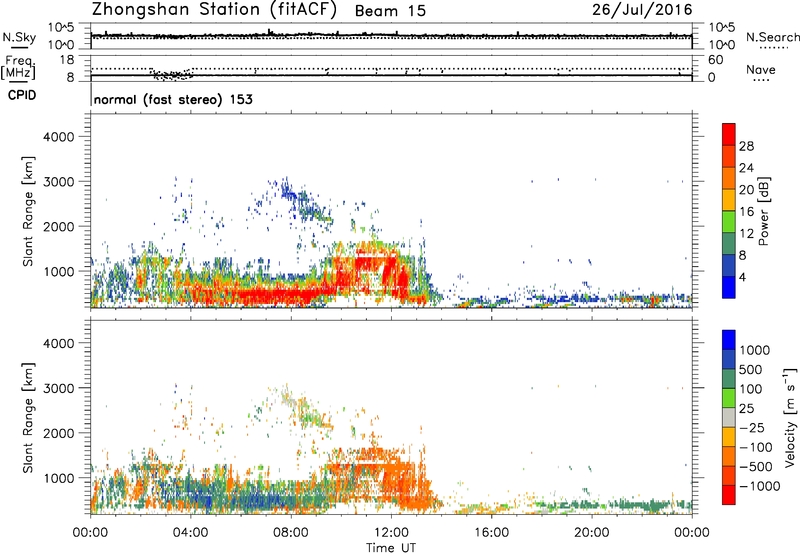Click the blue far-range scatter near 08:00 in power panel

(287, 193)
